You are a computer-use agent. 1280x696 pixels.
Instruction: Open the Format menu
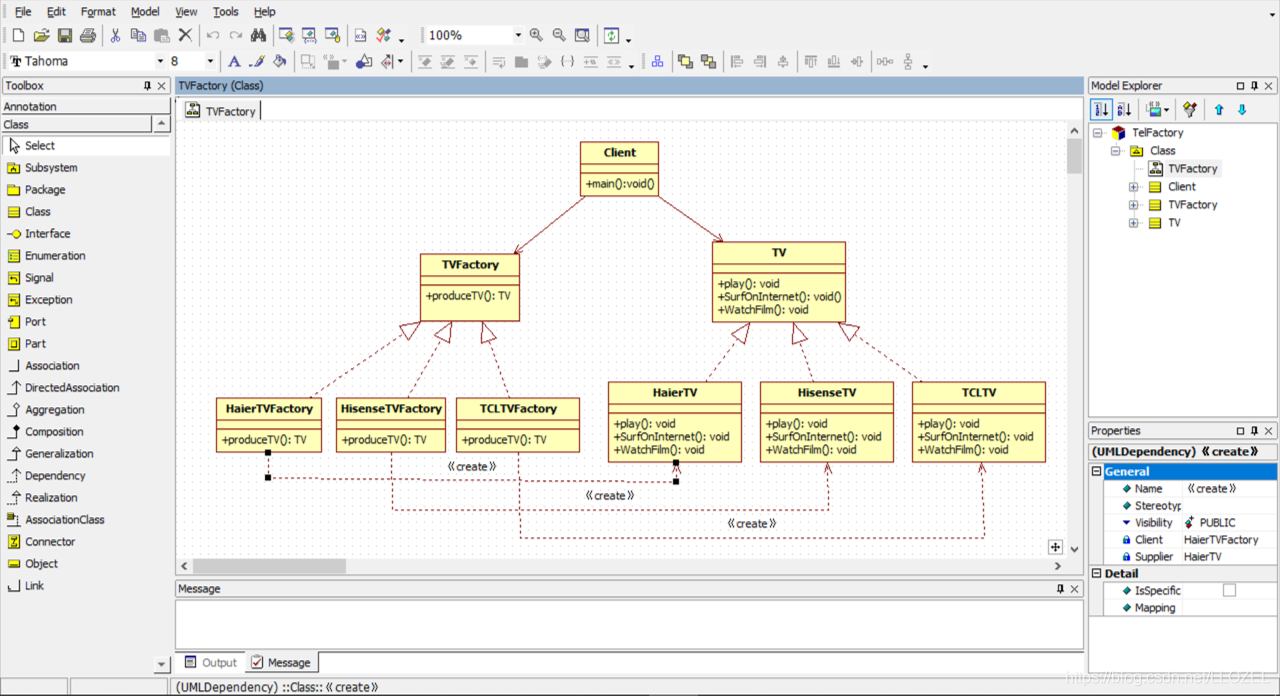98,11
